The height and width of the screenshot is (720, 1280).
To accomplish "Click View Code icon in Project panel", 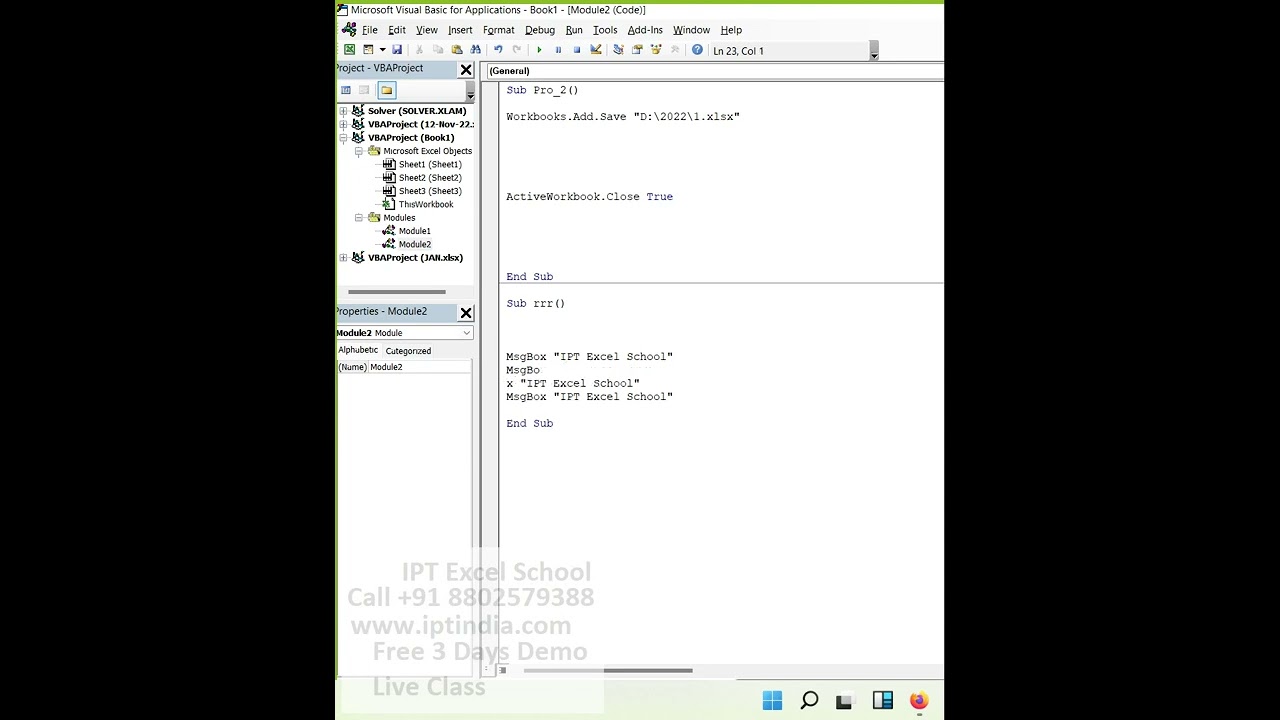I will click(346, 90).
